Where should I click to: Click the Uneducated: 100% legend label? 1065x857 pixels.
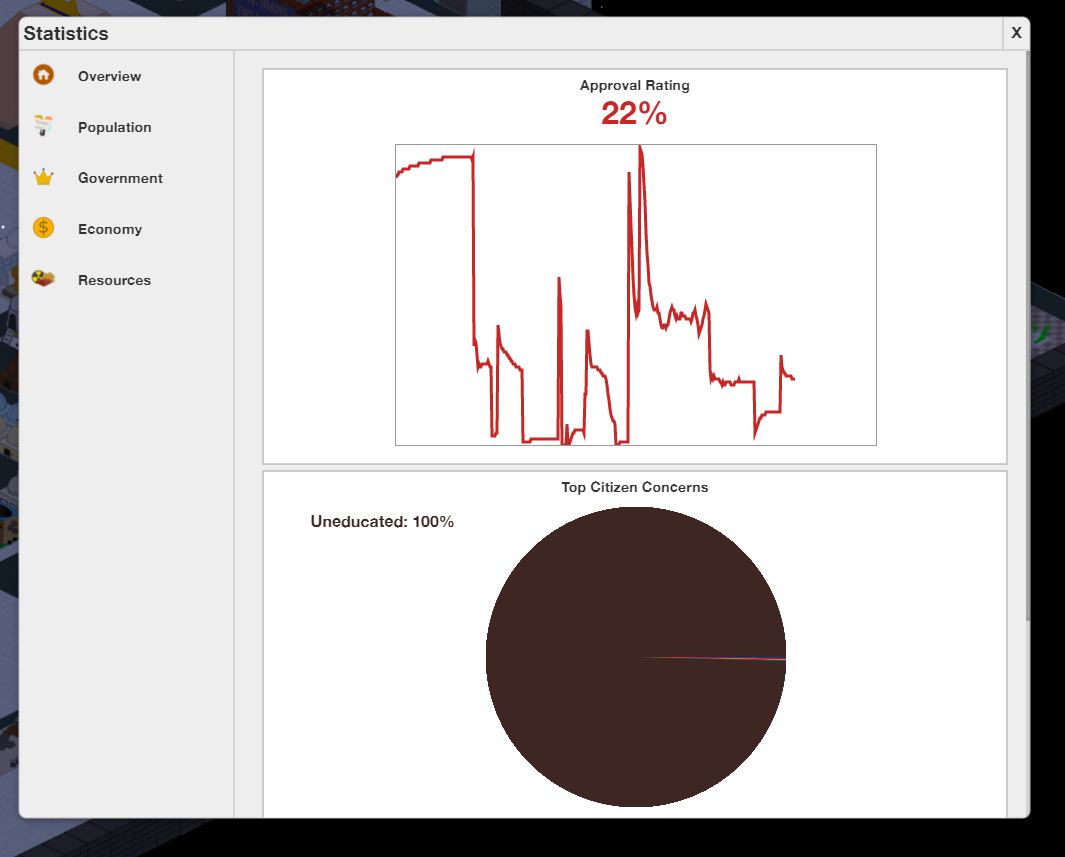point(382,522)
